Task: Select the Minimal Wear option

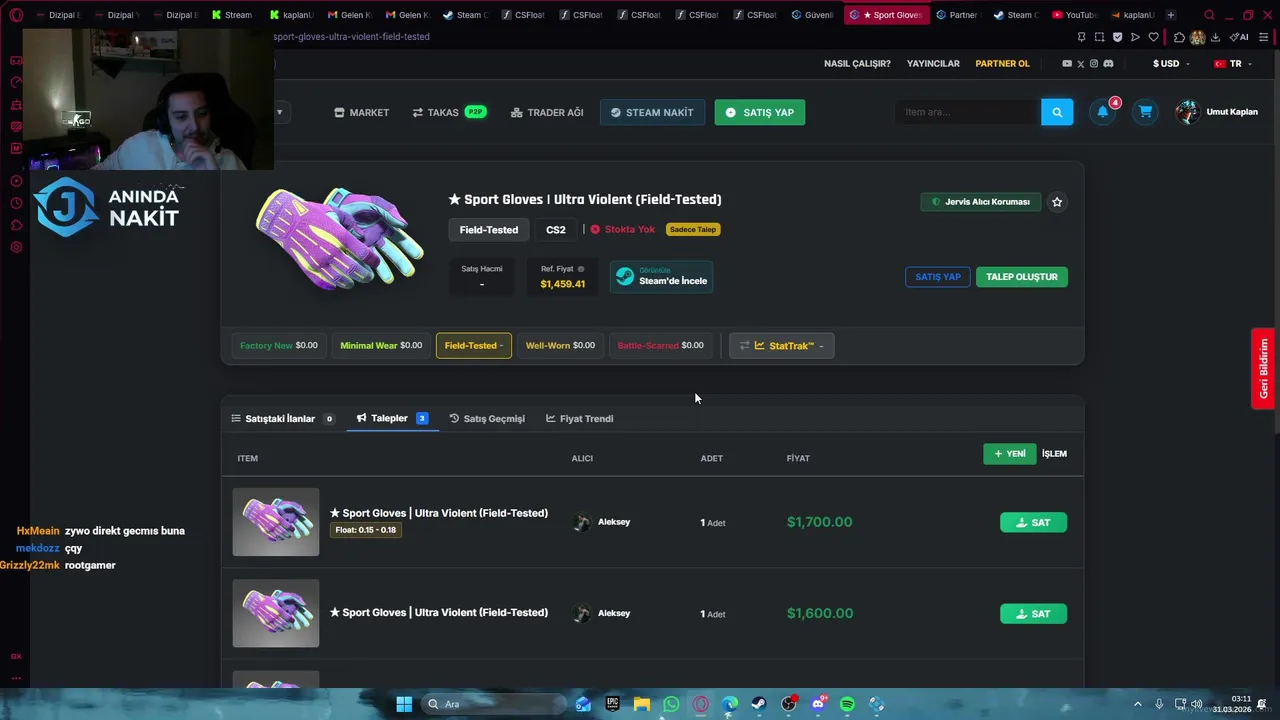Action: pos(381,346)
